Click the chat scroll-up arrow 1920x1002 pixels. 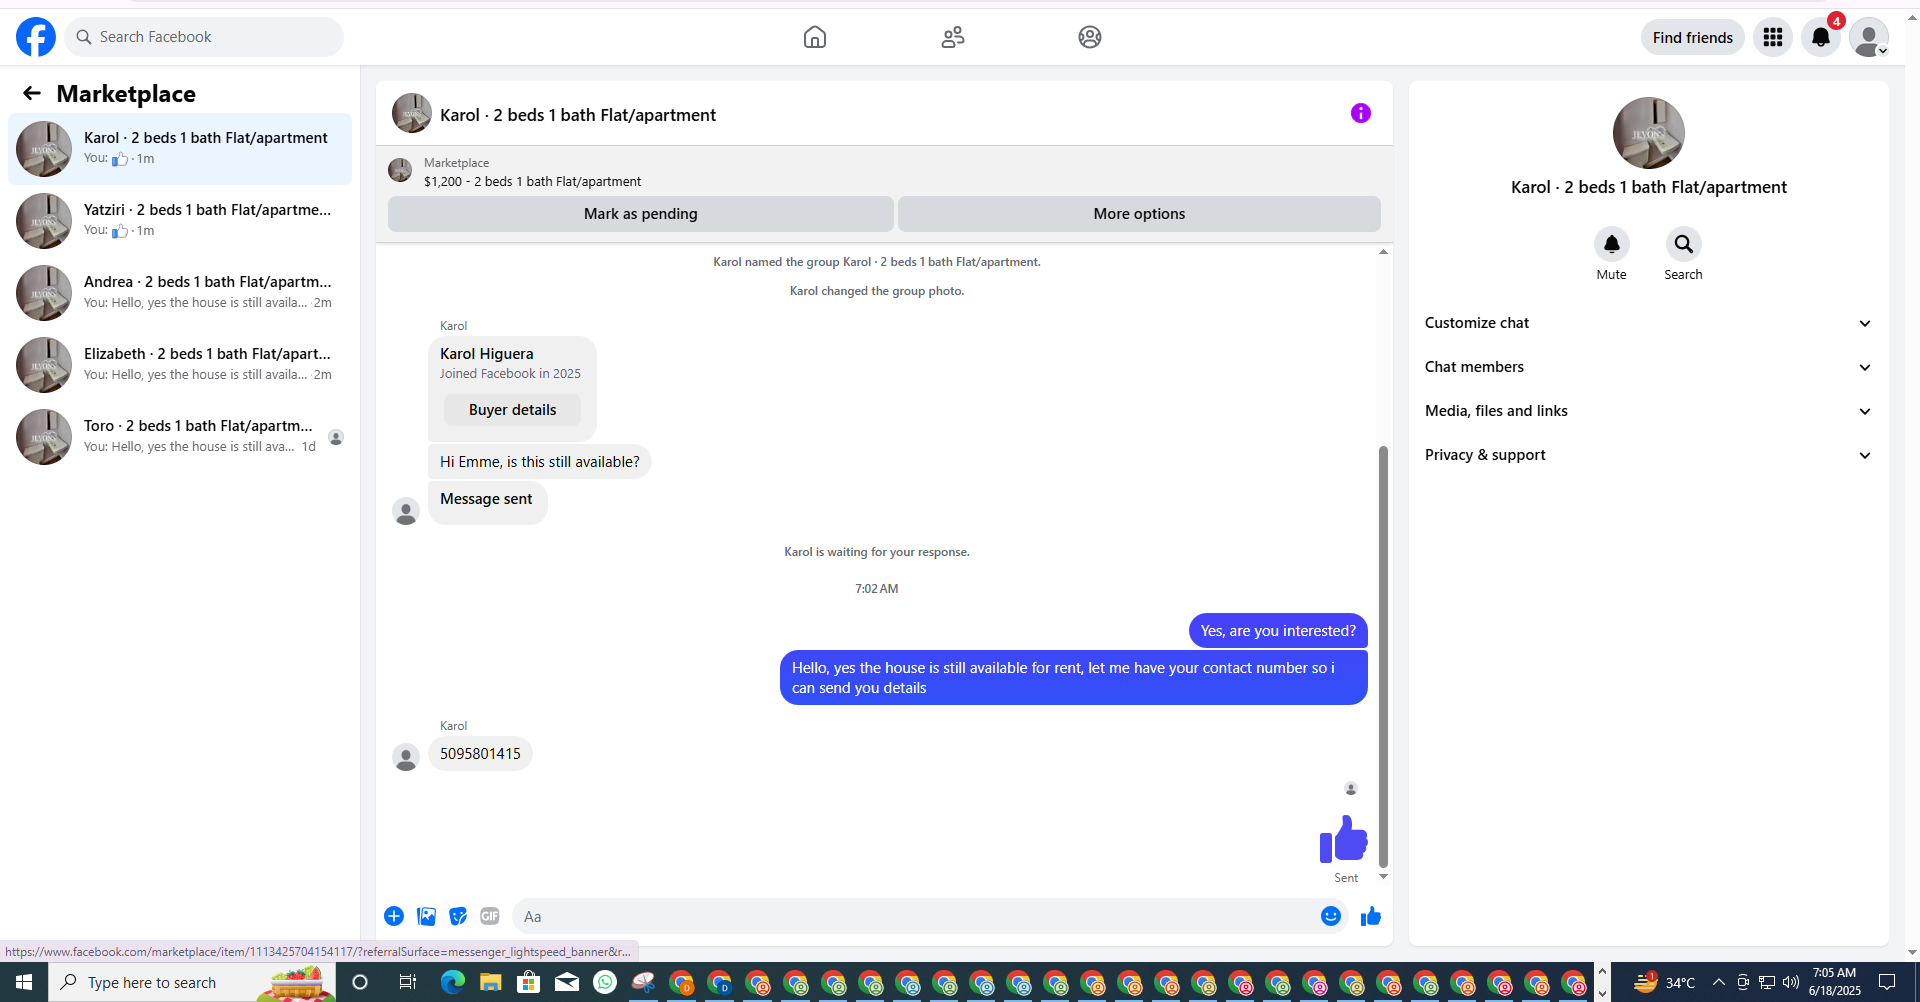coord(1384,252)
